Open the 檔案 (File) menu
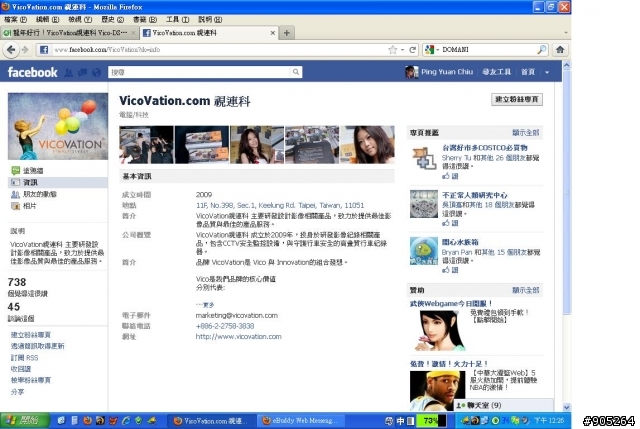 pyautogui.click(x=16, y=19)
